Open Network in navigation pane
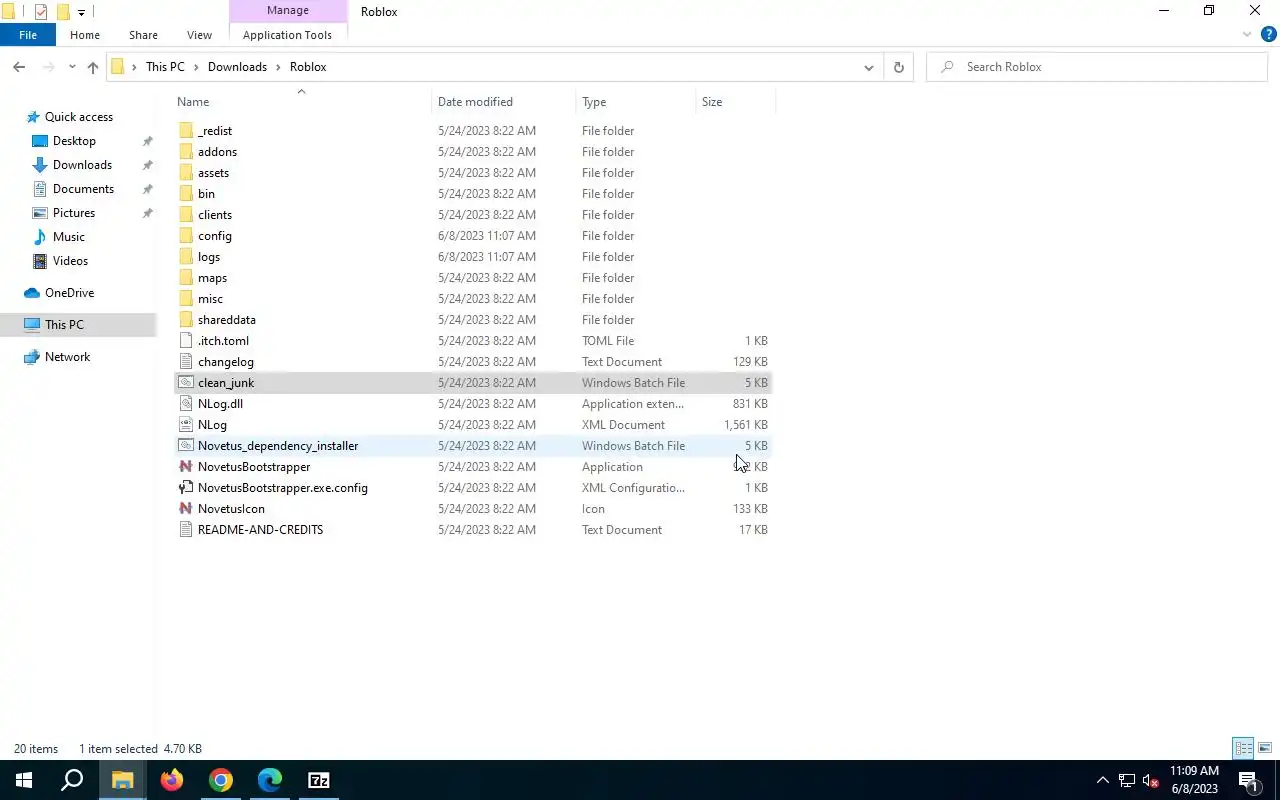Screen dimensions: 1280x800 67,357
